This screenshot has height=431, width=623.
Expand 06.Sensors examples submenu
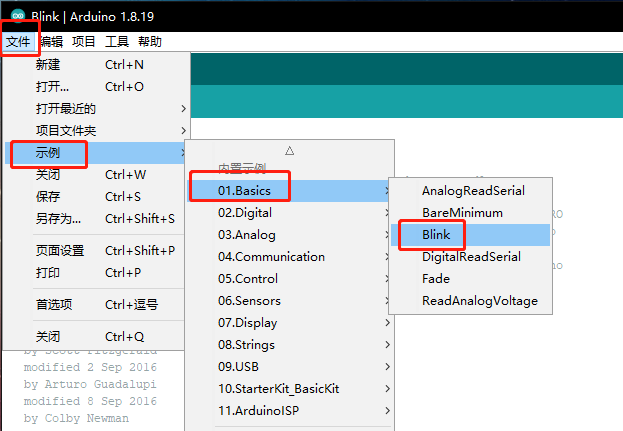click(x=290, y=301)
